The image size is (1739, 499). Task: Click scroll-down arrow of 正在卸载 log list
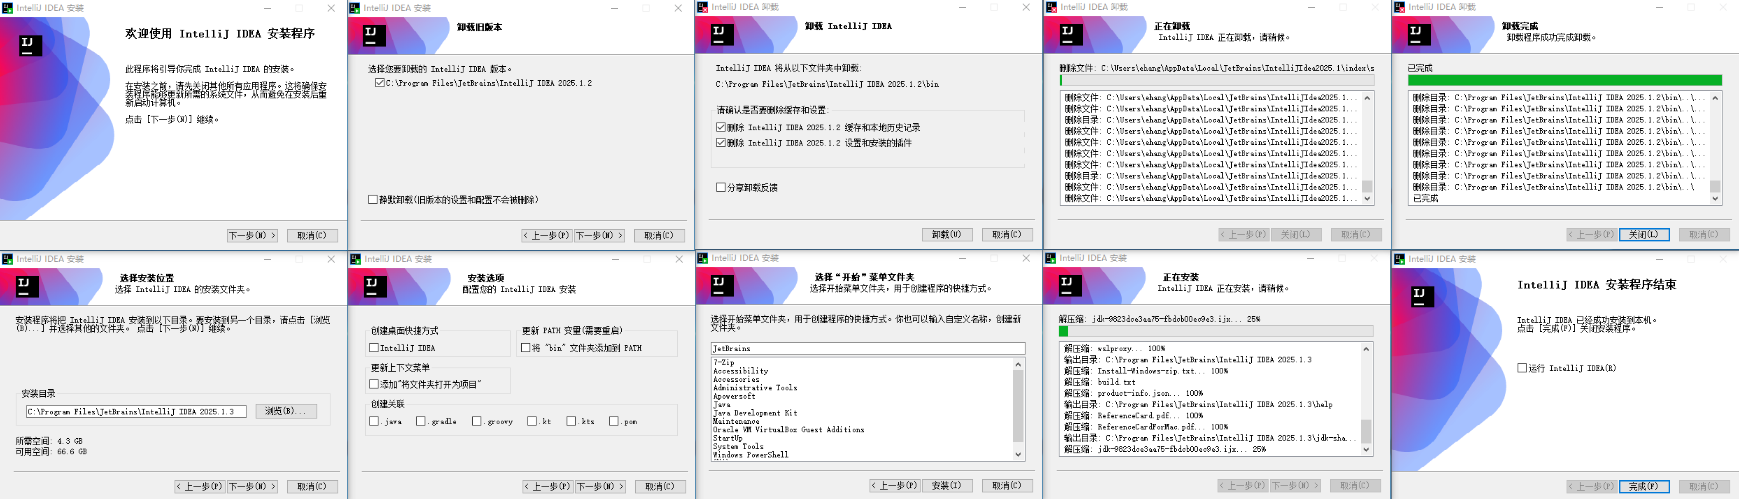coord(1367,198)
